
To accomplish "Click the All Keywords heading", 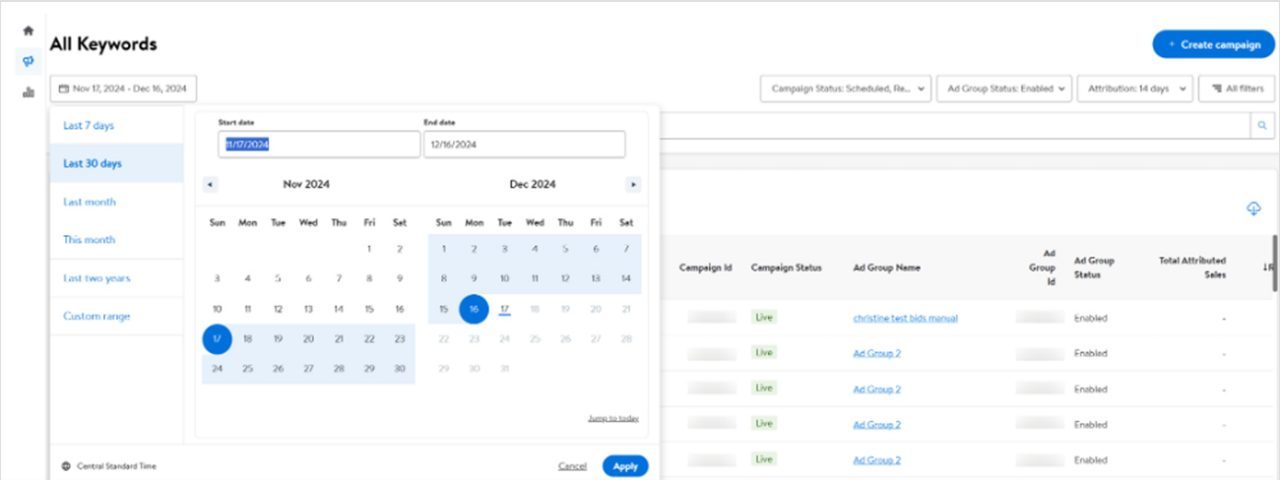I will [103, 44].
